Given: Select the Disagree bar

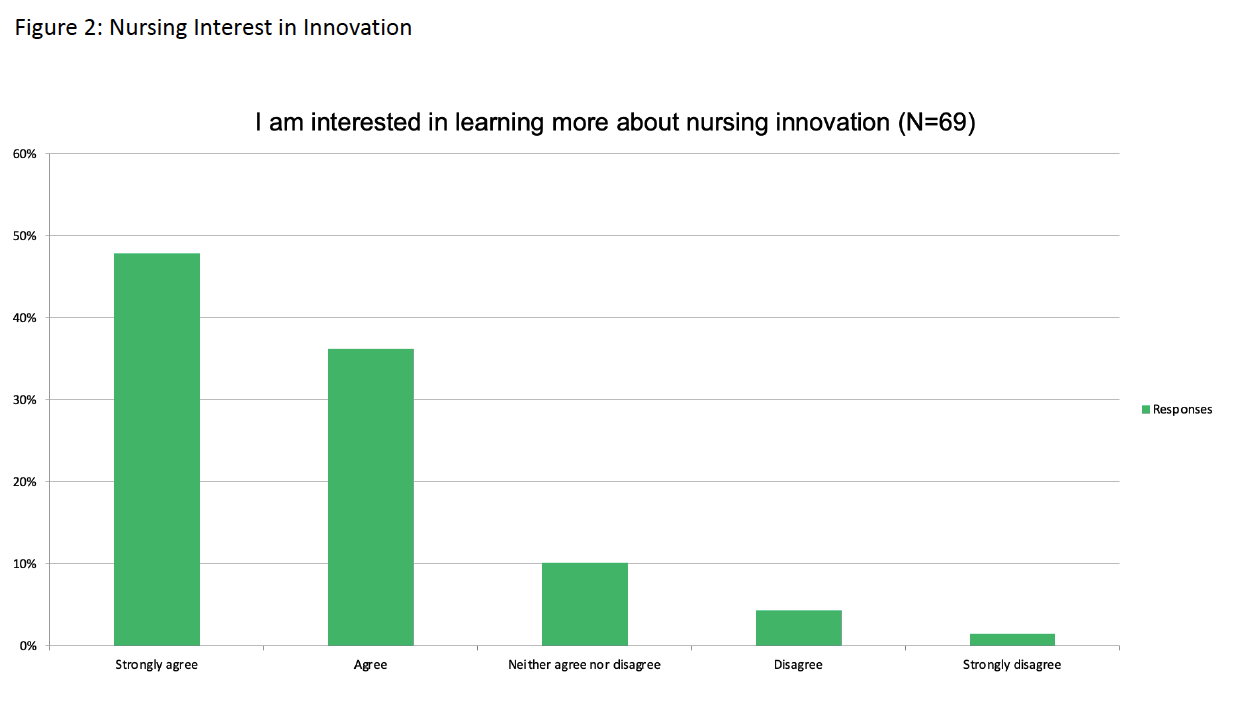Looking at the screenshot, I should click(799, 628).
